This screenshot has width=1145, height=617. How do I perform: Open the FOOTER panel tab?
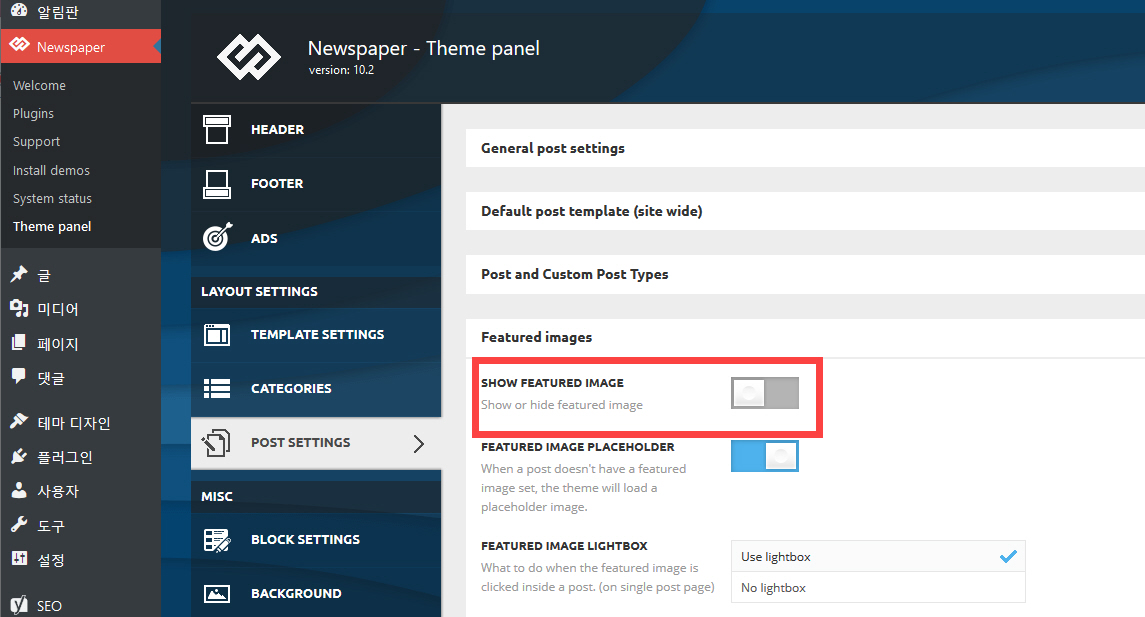coord(316,184)
